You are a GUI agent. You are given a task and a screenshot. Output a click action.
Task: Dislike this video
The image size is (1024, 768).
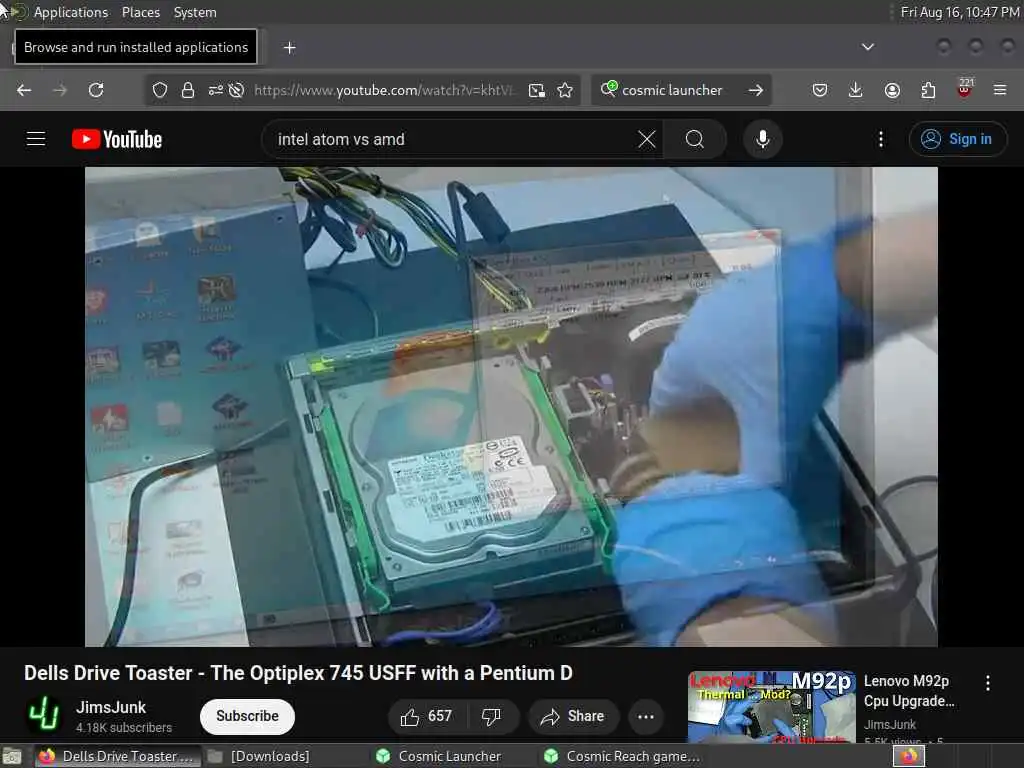pos(492,716)
